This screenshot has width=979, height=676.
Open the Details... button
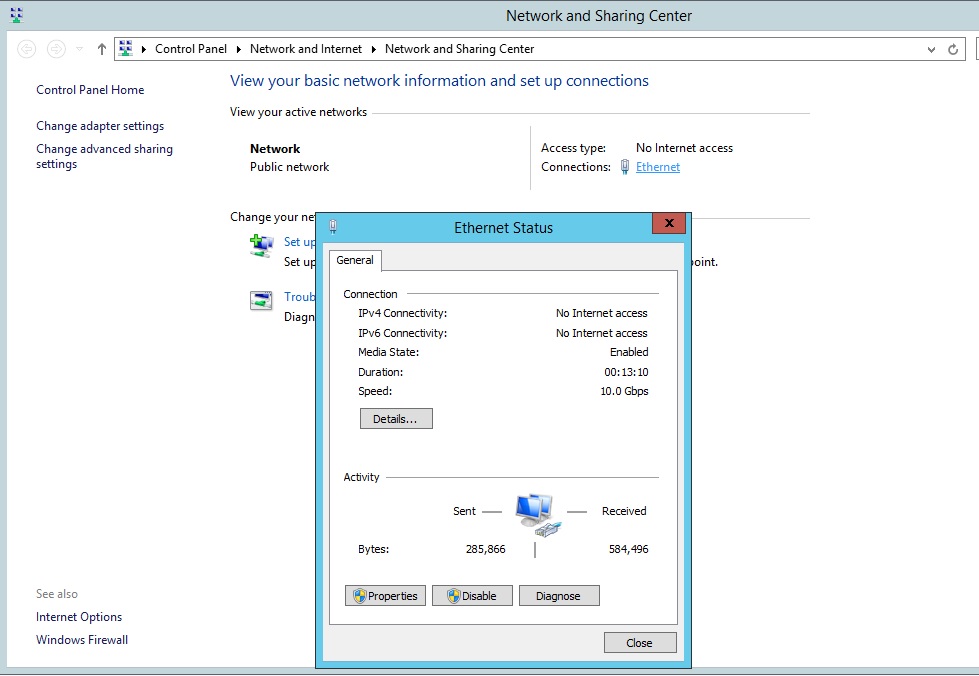pyautogui.click(x=396, y=419)
